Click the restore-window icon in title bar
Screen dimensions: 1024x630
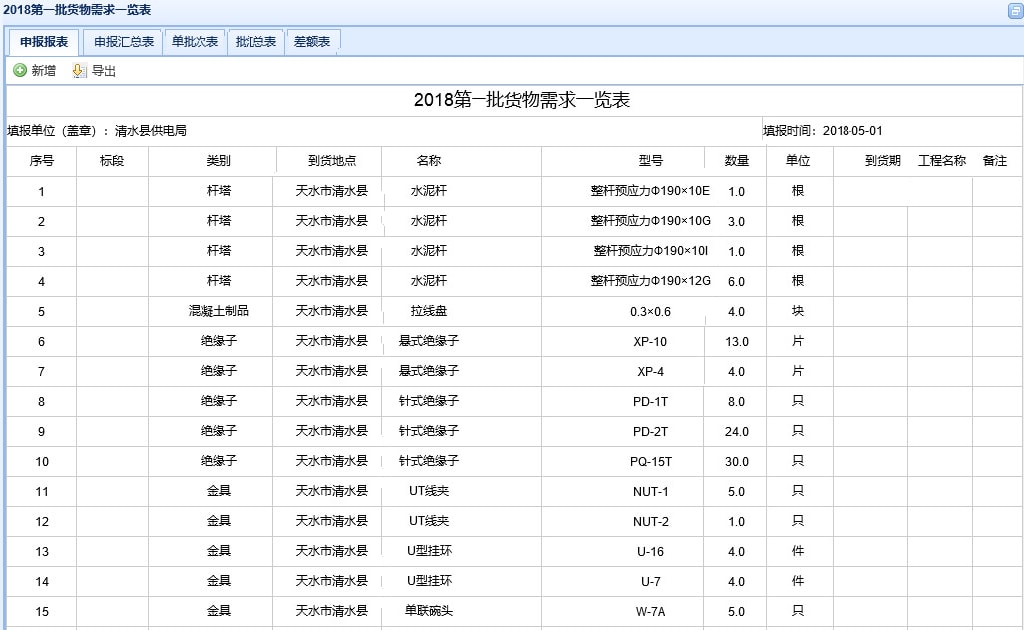point(1015,10)
